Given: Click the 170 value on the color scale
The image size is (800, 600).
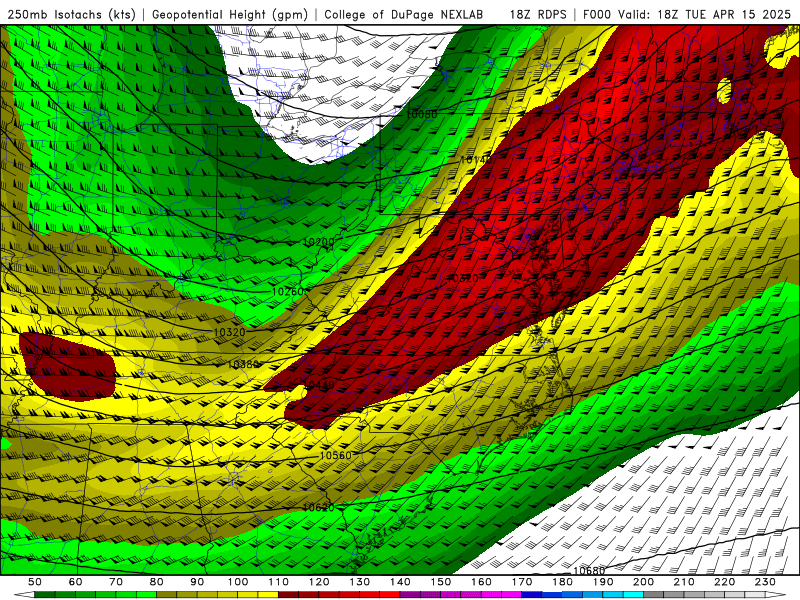Looking at the screenshot, I should click(x=522, y=582).
